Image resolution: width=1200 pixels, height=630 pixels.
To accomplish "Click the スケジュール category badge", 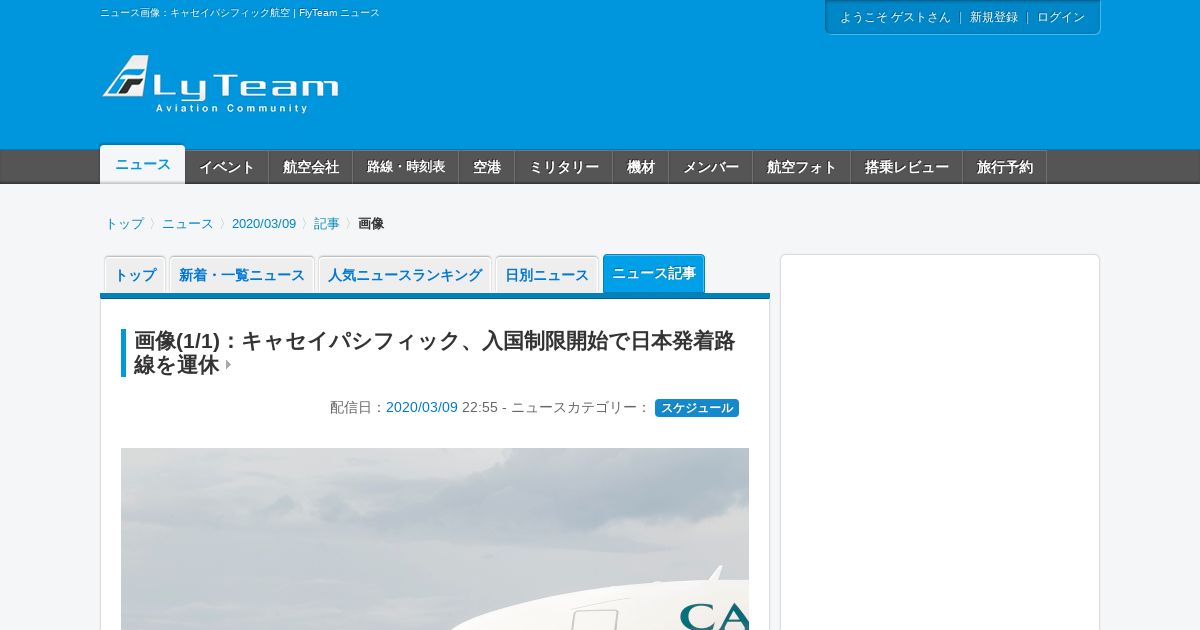I will (697, 408).
